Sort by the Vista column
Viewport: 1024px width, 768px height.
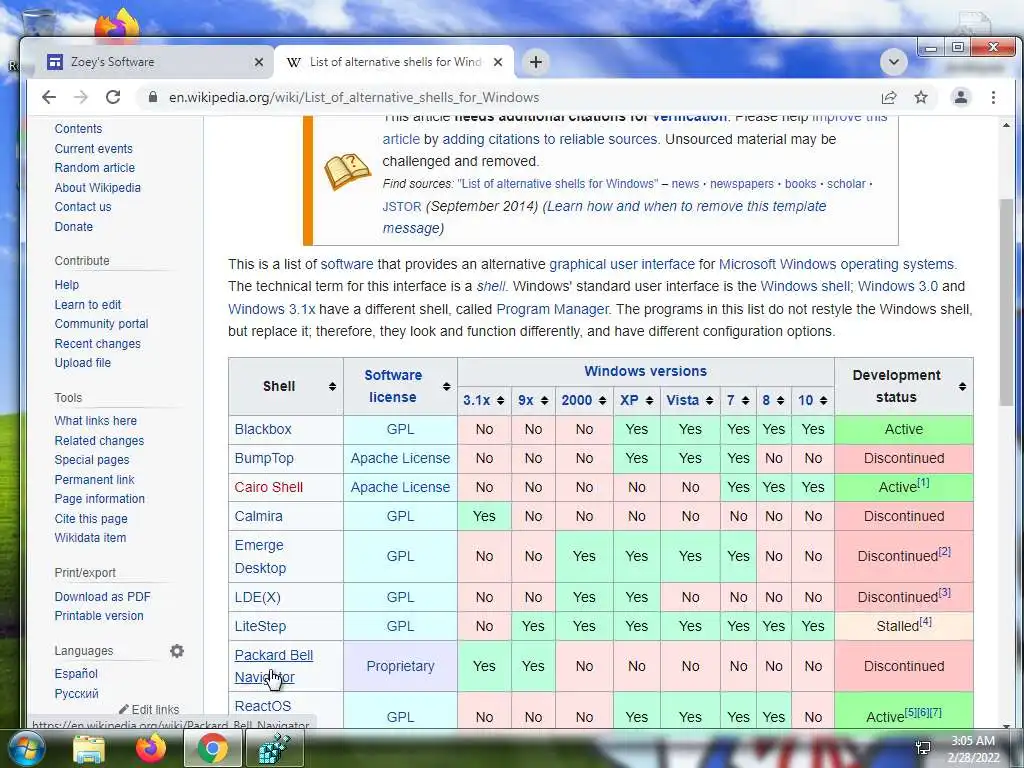click(709, 400)
